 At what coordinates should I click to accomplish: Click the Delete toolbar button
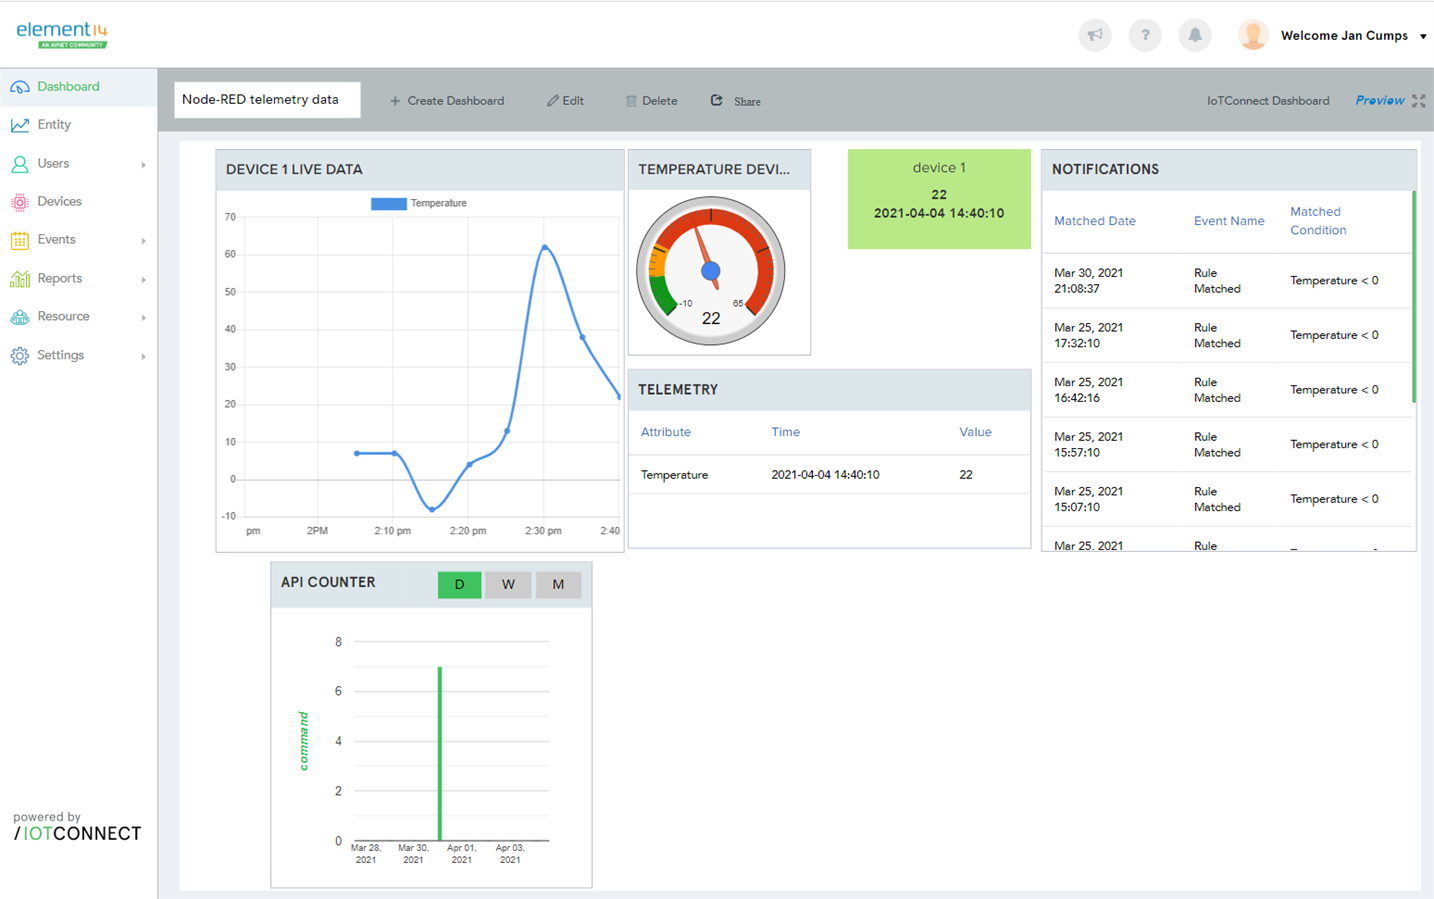pos(651,101)
